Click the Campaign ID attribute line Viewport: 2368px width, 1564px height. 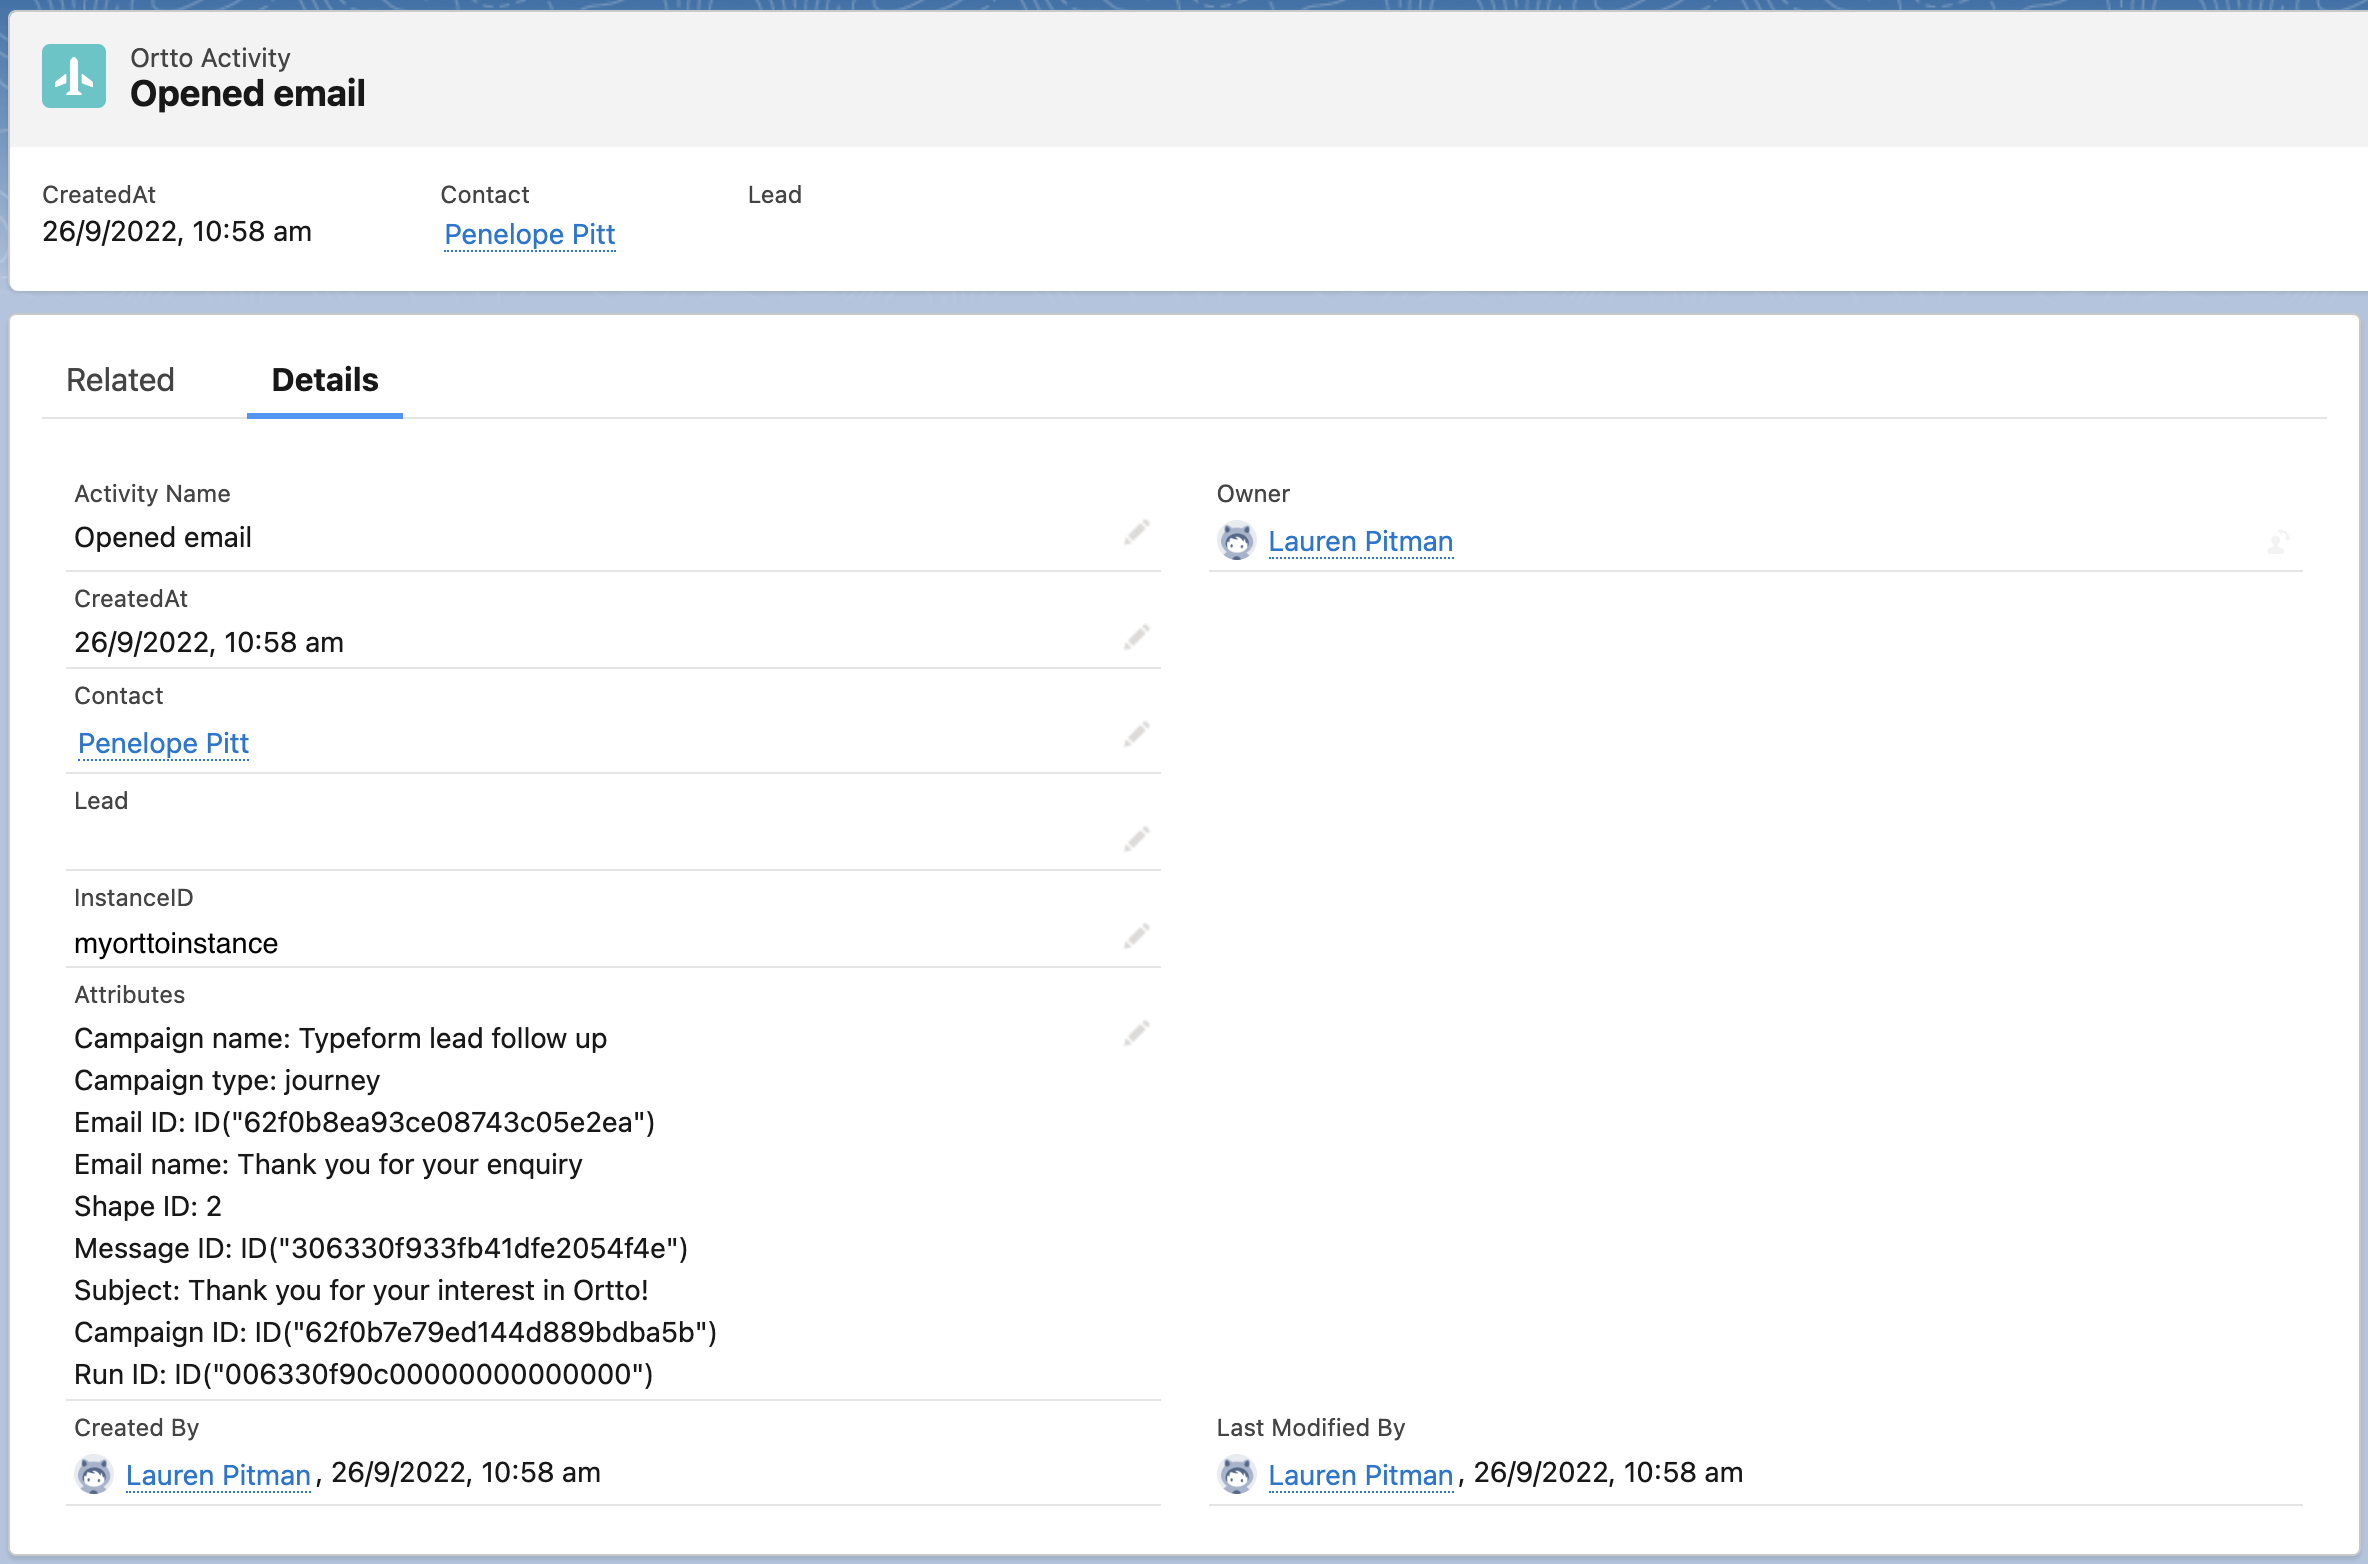pos(396,1333)
